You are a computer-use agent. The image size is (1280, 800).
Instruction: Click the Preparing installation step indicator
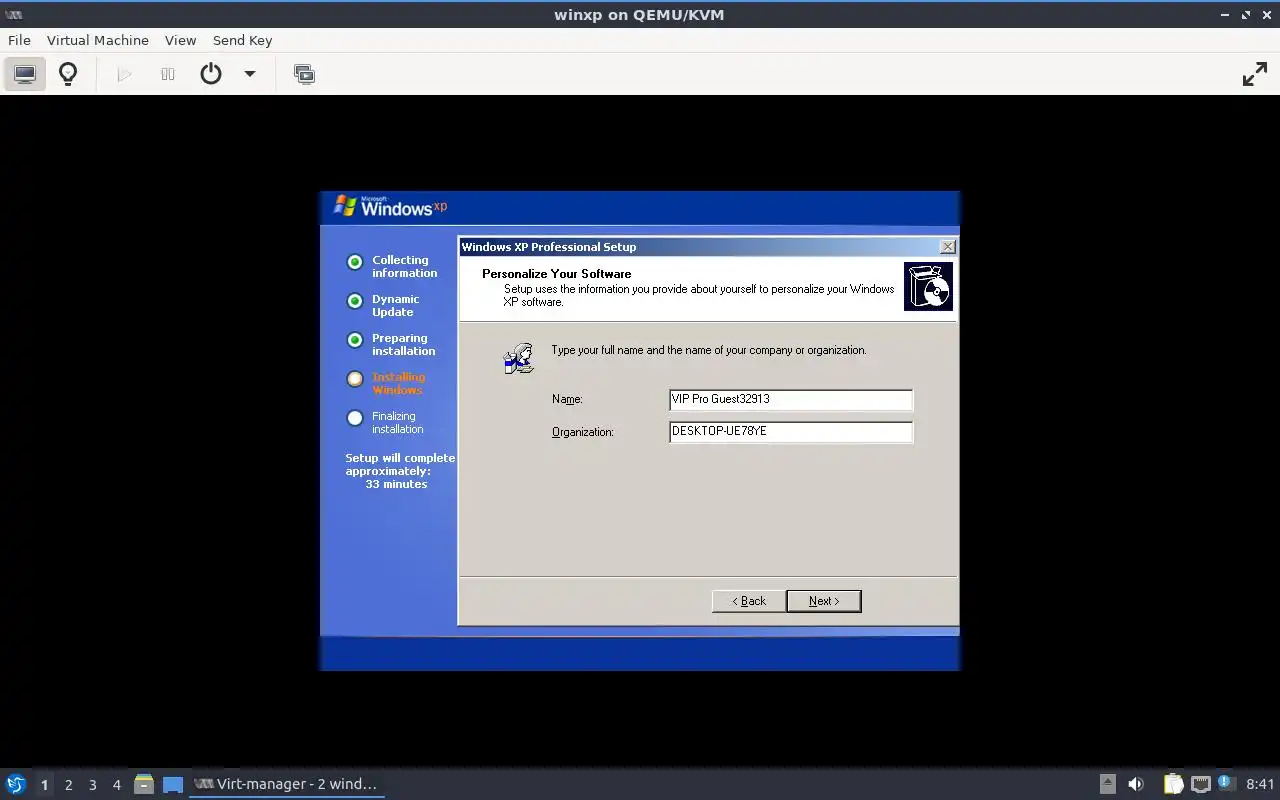pyautogui.click(x=354, y=340)
